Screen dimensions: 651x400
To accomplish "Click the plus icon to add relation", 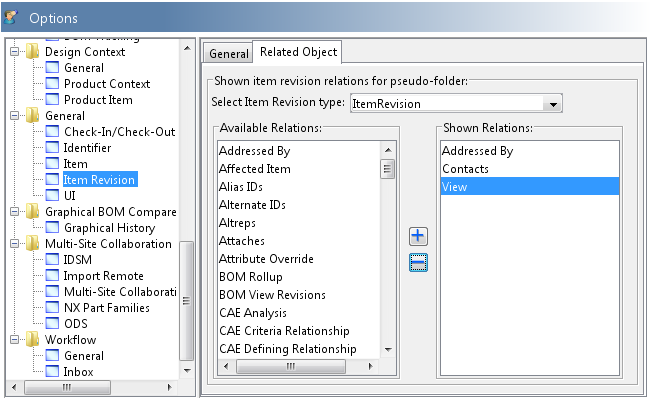I will (419, 237).
